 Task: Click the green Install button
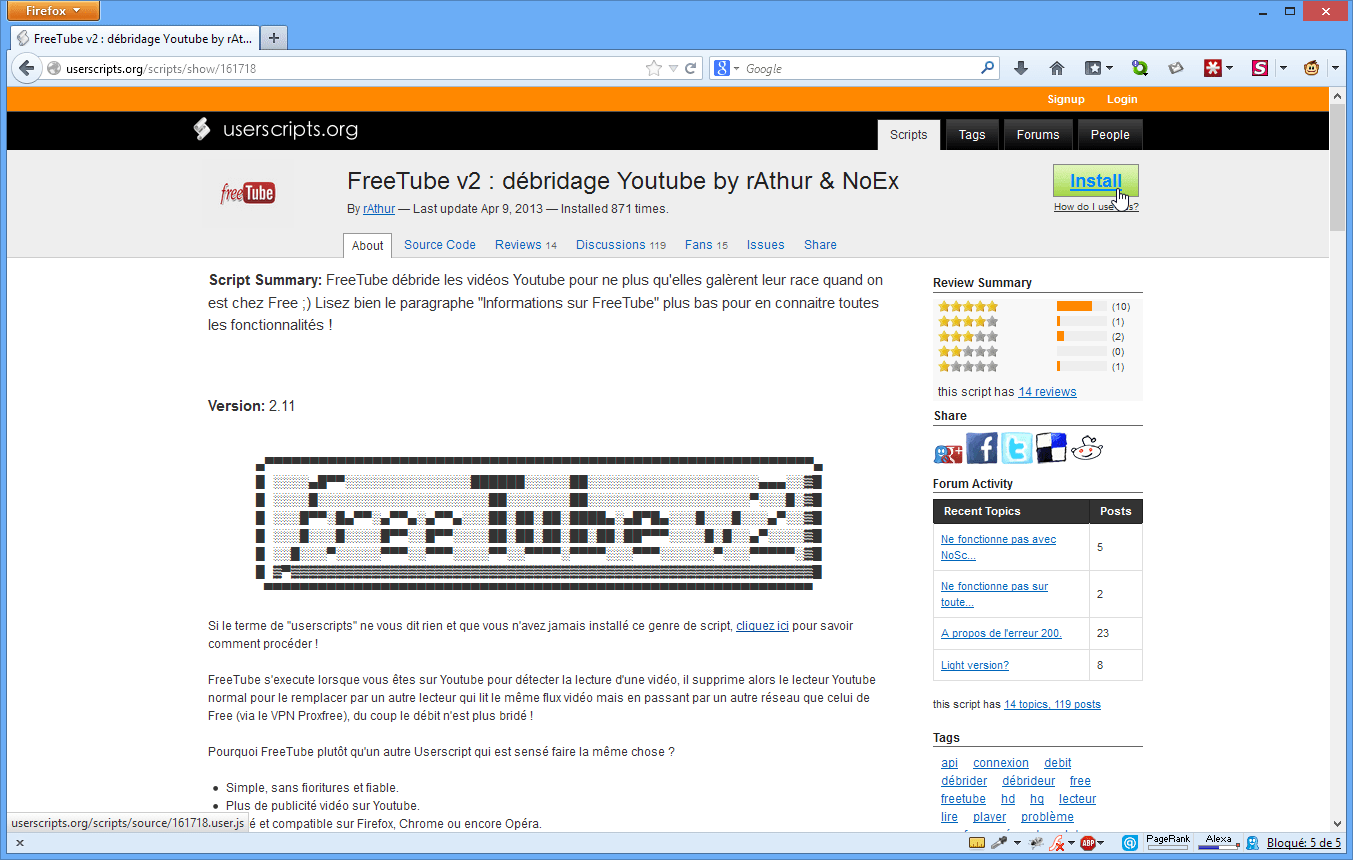(1096, 181)
